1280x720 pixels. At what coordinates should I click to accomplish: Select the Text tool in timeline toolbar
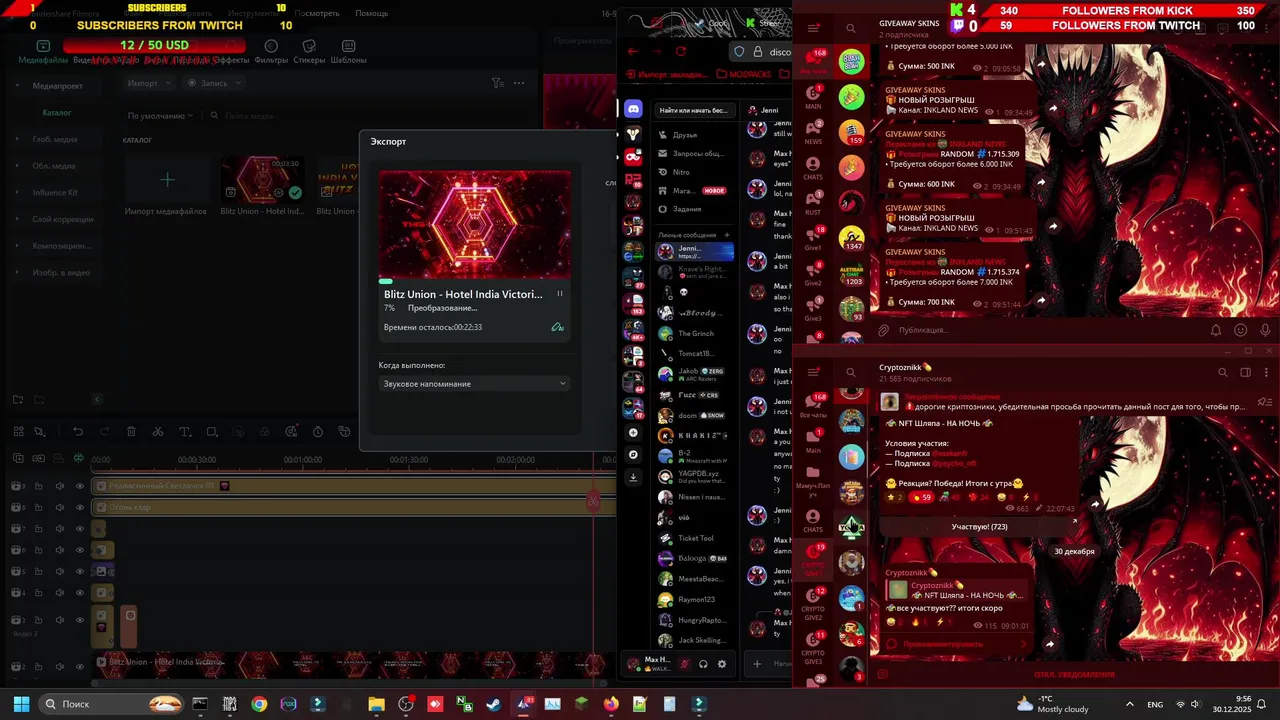(185, 432)
